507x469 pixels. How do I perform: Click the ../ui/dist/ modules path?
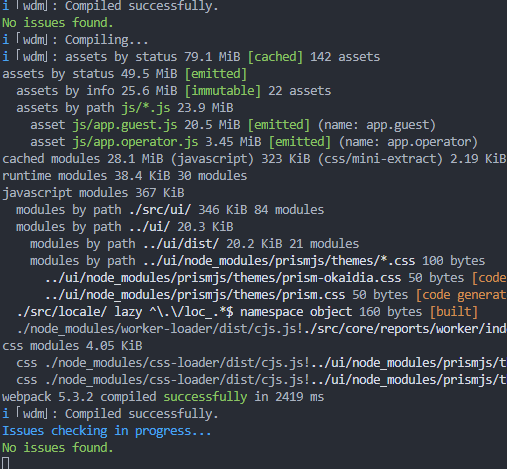tap(181, 244)
